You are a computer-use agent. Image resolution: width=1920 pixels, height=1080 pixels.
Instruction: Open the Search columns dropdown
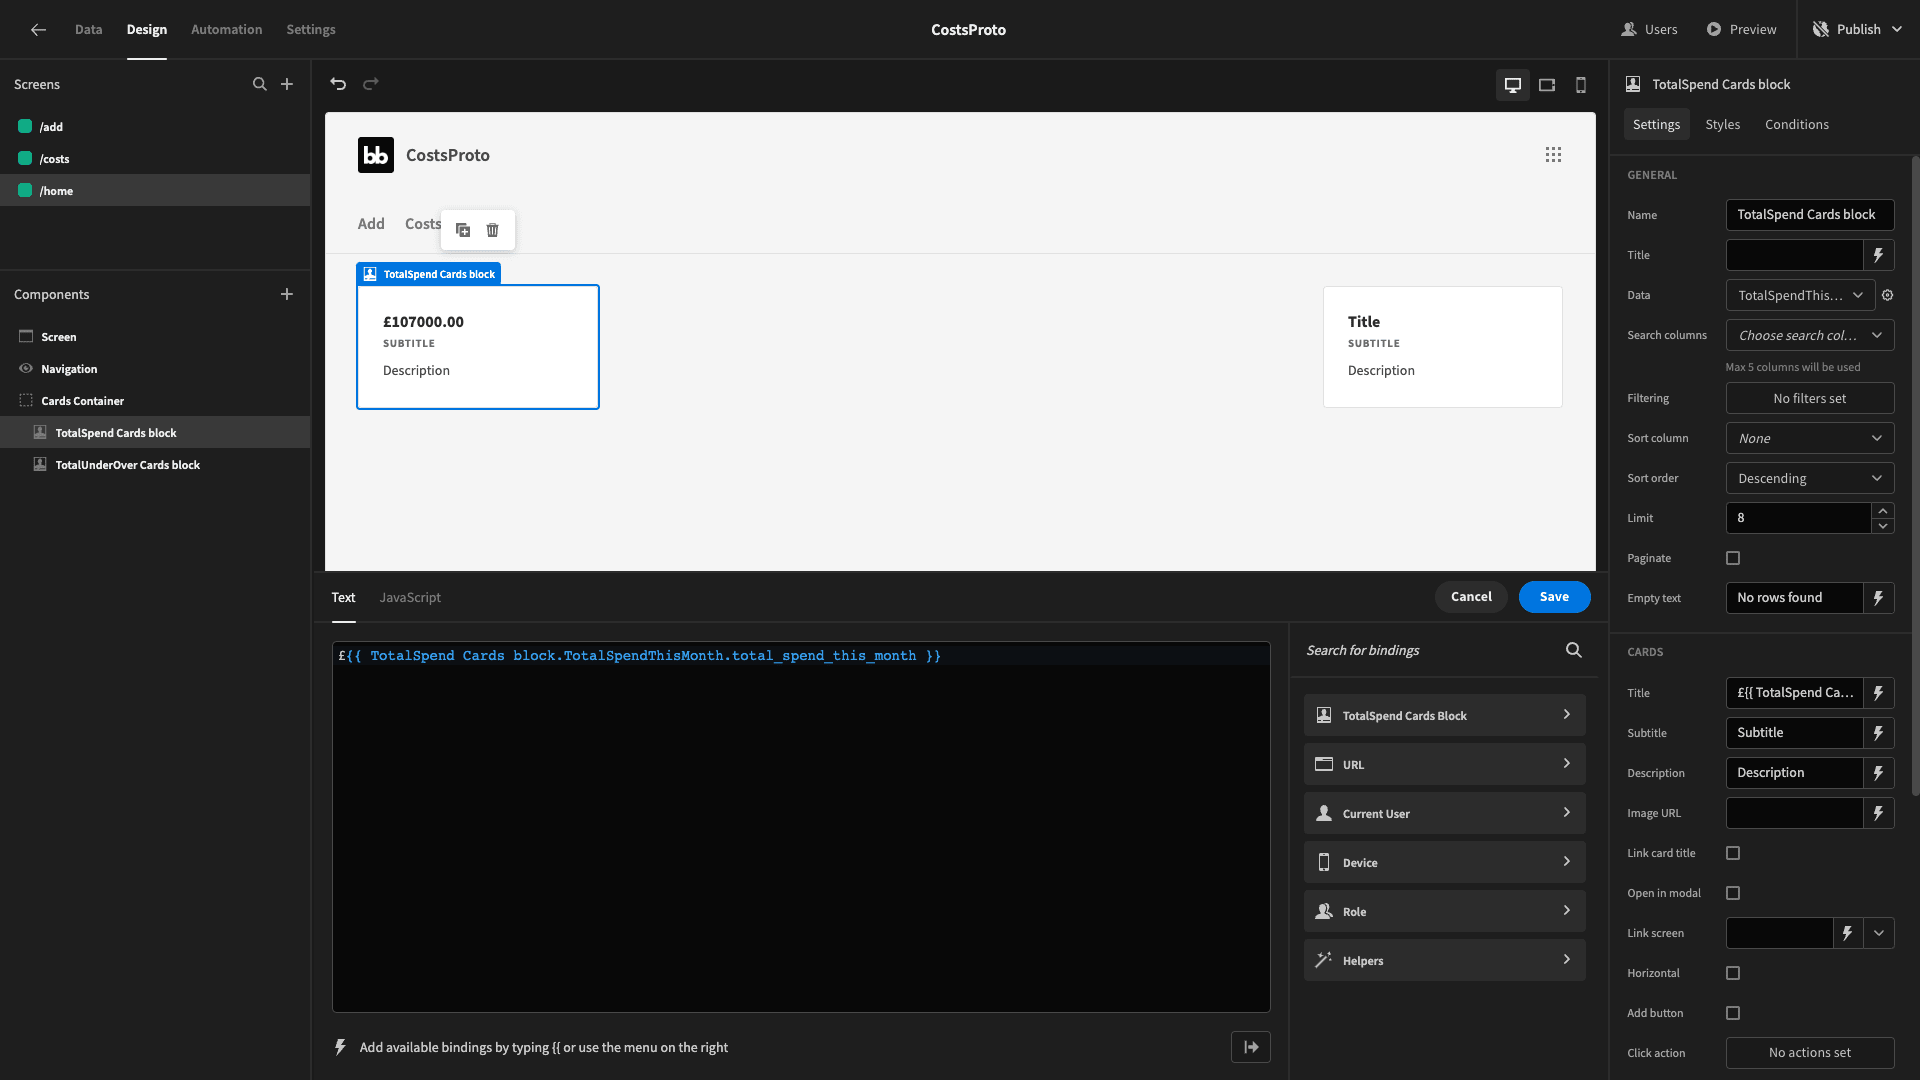tap(1810, 335)
